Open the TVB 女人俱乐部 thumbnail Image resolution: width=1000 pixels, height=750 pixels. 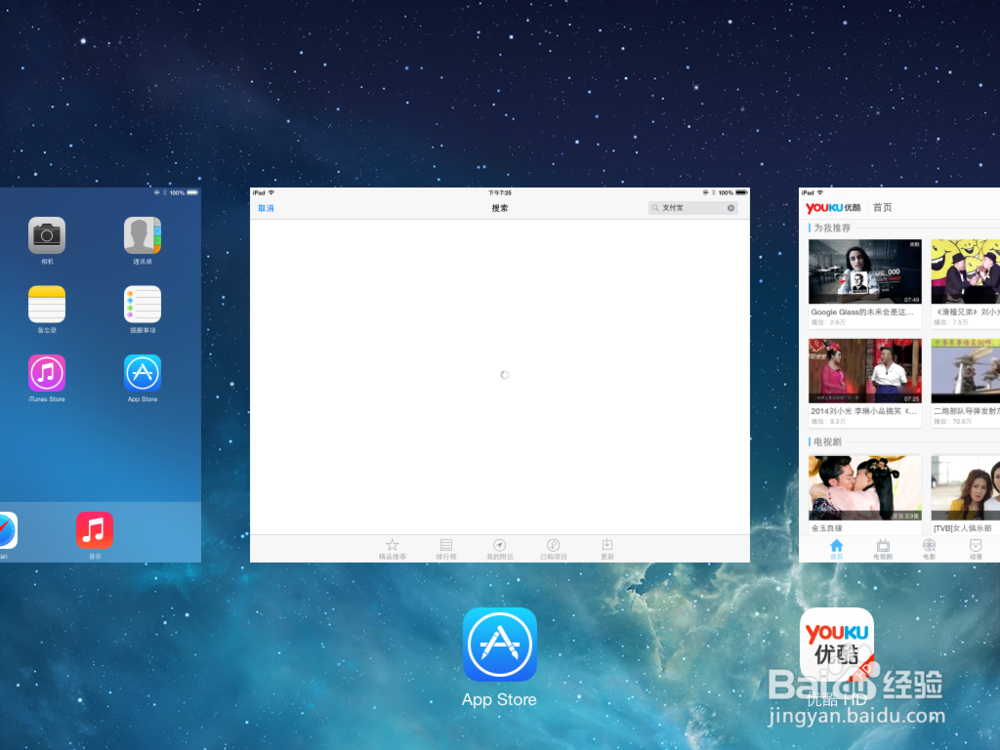(966, 488)
